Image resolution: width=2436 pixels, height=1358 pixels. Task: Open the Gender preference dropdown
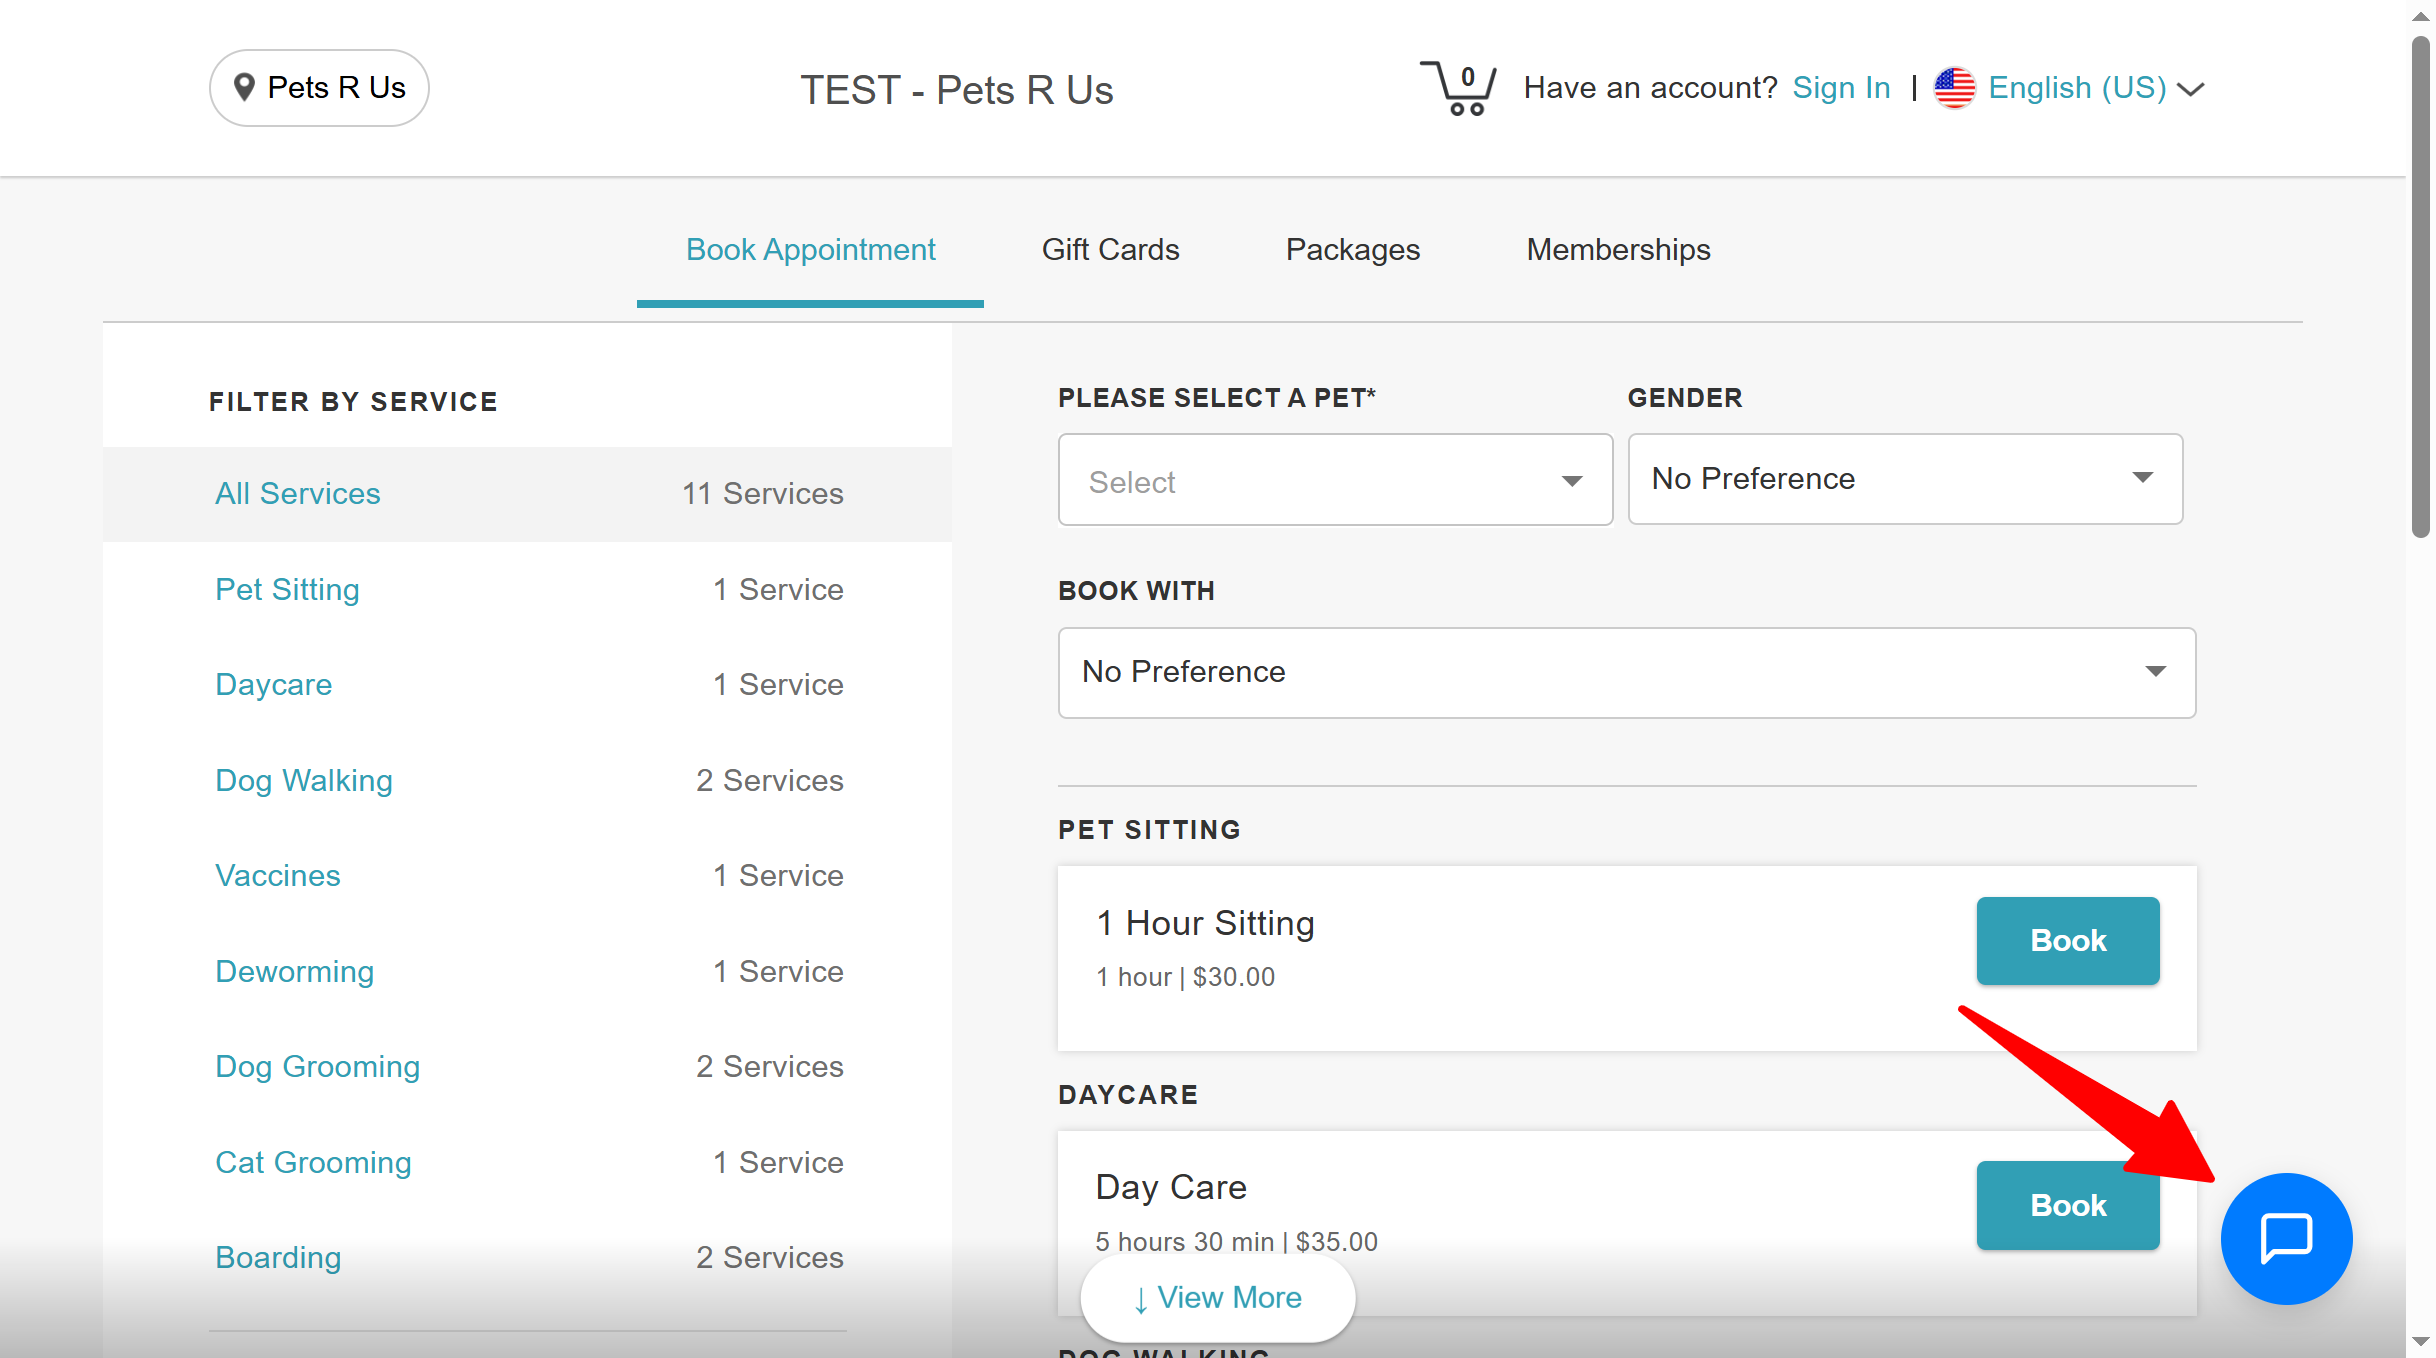(1904, 478)
